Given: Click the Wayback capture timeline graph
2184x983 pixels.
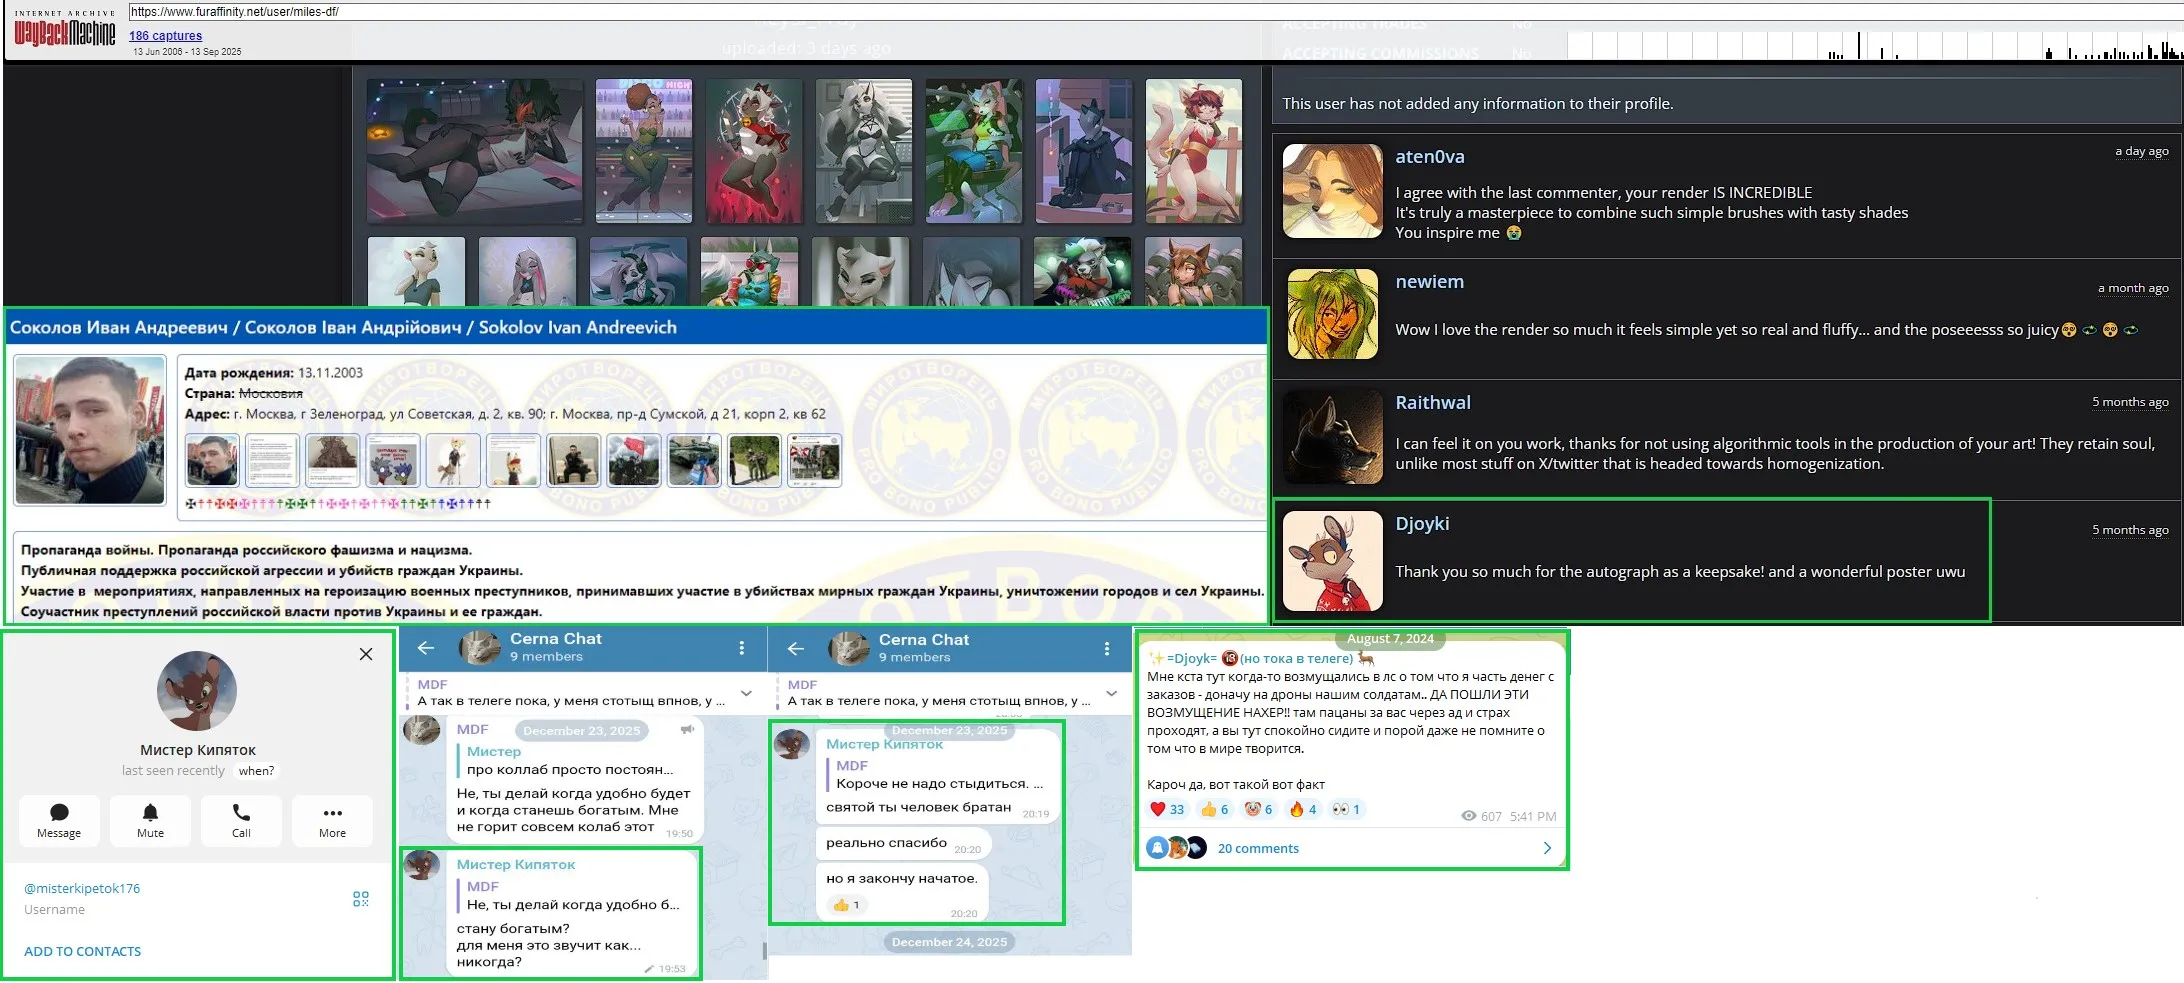Looking at the screenshot, I should 1870,46.
